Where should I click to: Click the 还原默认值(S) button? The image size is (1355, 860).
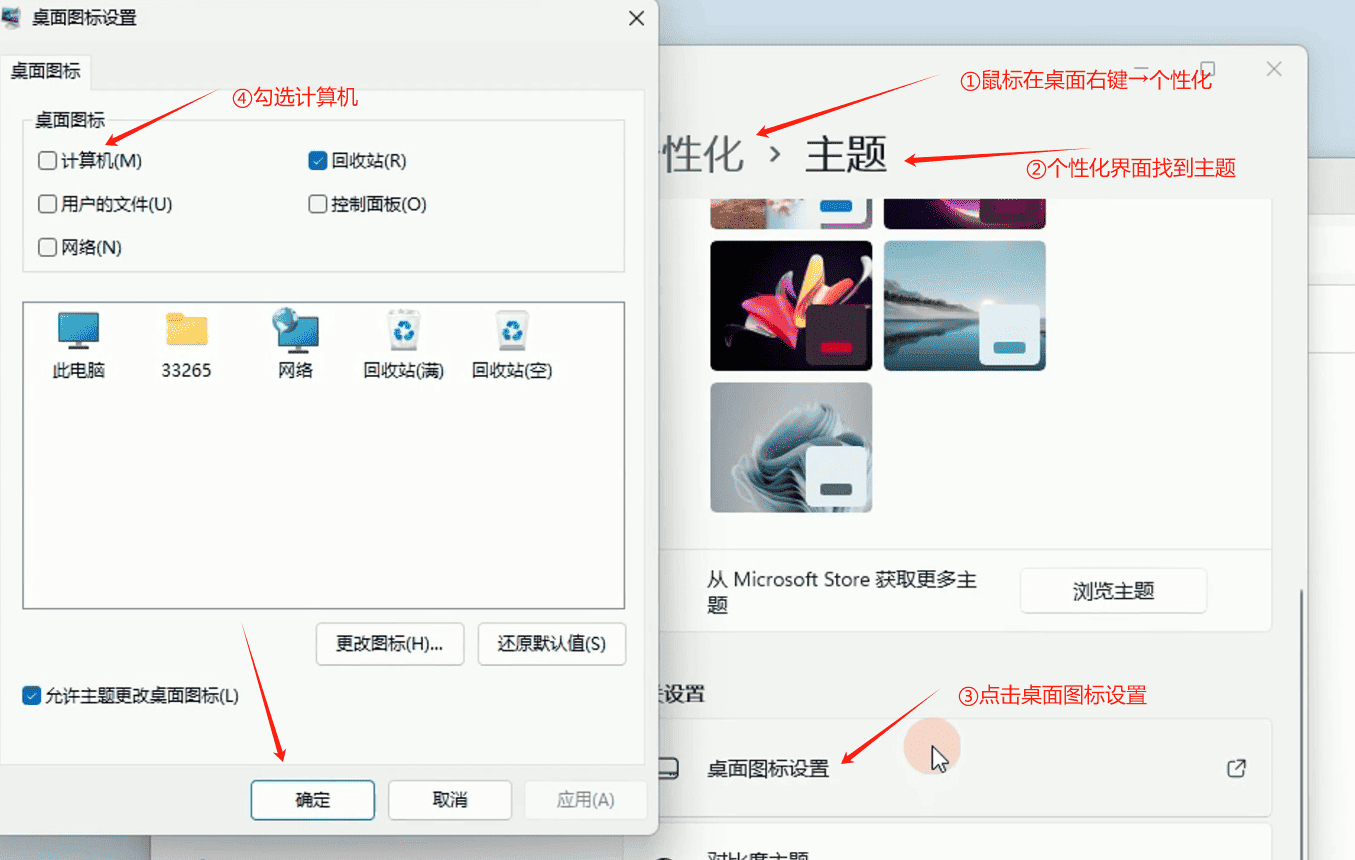[x=551, y=644]
